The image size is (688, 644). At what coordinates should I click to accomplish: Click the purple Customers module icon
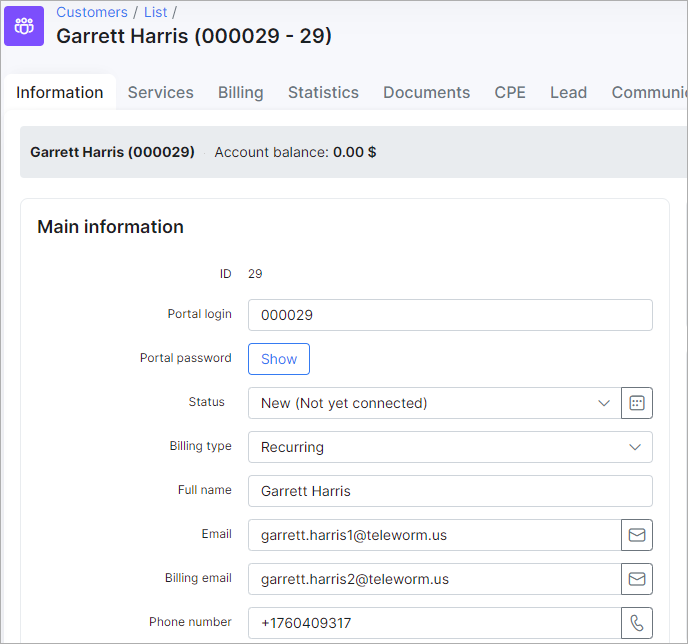click(x=24, y=25)
